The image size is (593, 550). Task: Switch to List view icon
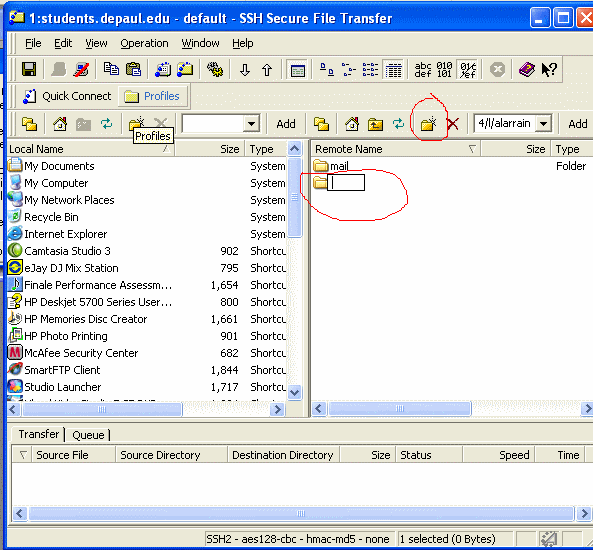click(x=370, y=70)
